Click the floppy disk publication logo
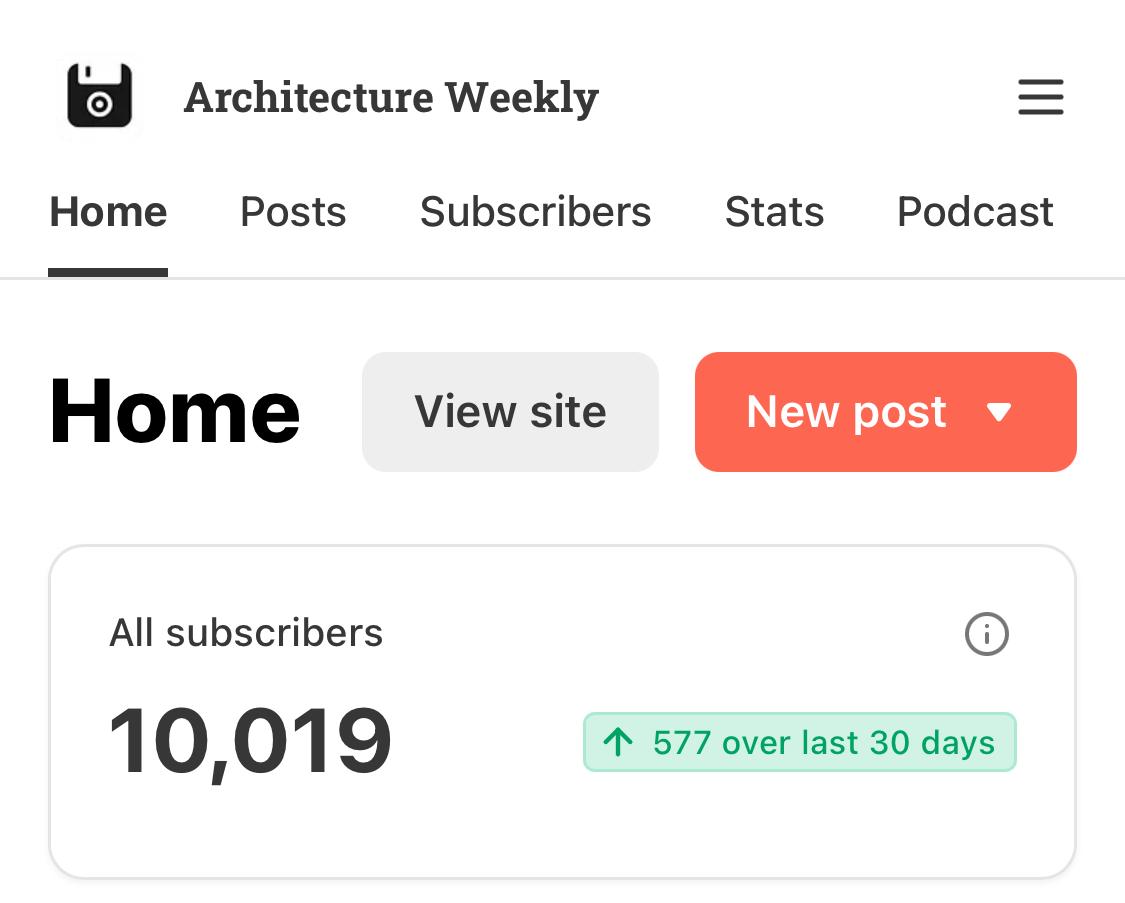The image size is (1125, 903). (100, 96)
